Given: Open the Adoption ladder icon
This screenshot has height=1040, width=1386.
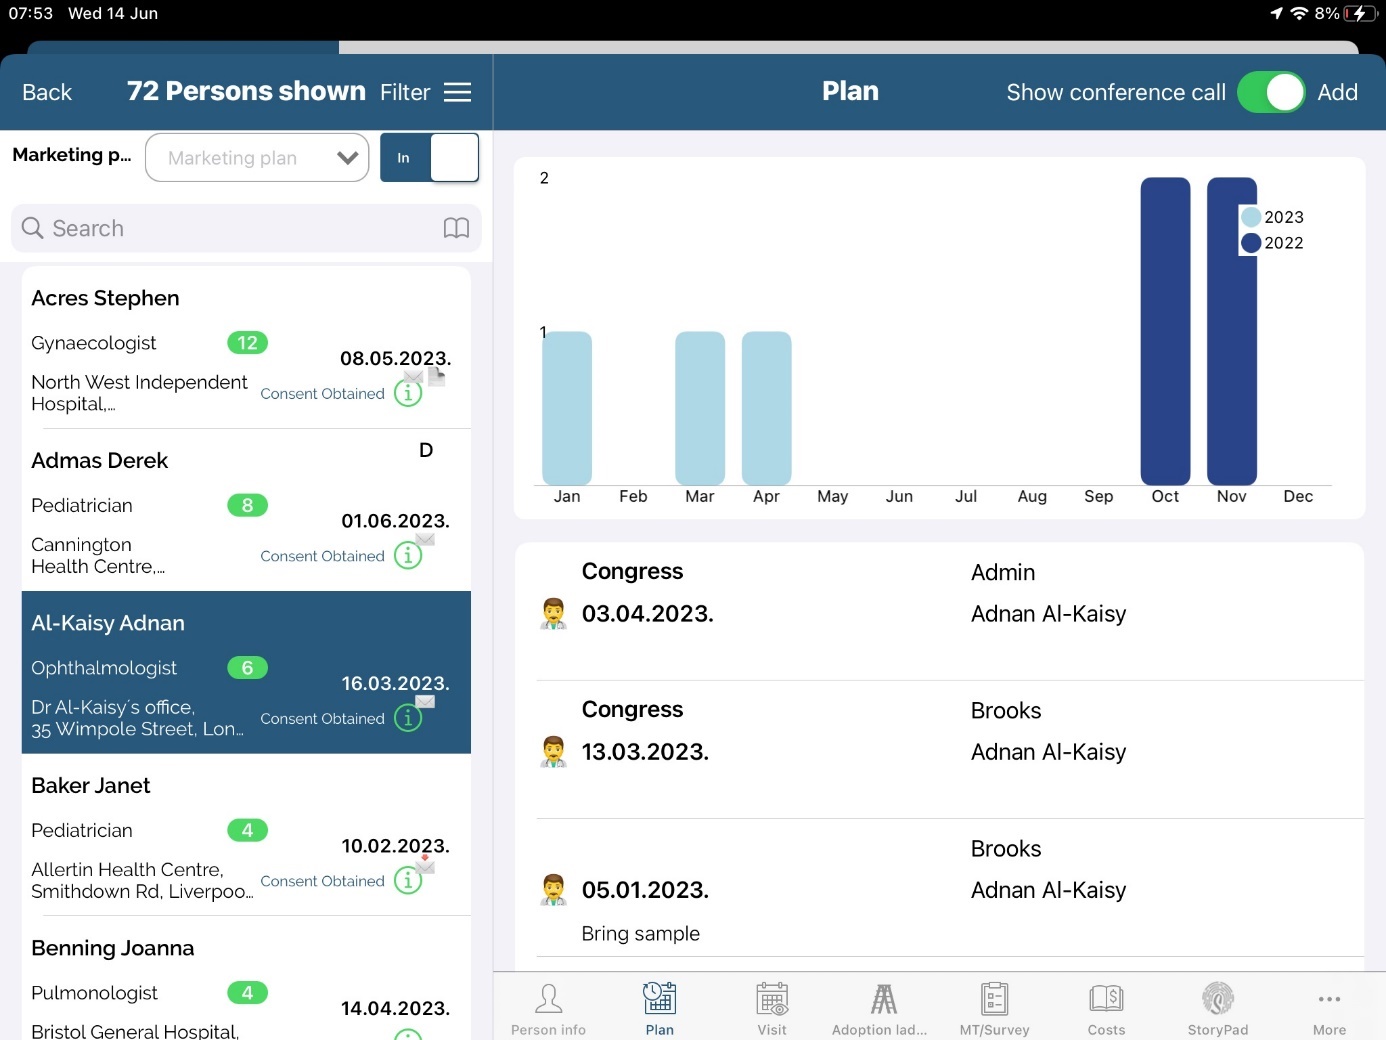Looking at the screenshot, I should pos(882,999).
